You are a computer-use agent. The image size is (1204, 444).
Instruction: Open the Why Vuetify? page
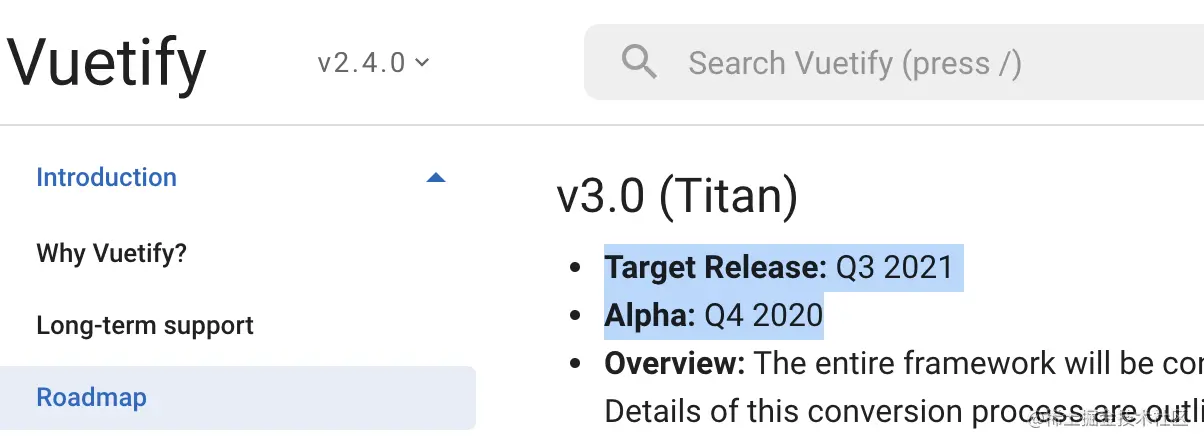[x=111, y=253]
